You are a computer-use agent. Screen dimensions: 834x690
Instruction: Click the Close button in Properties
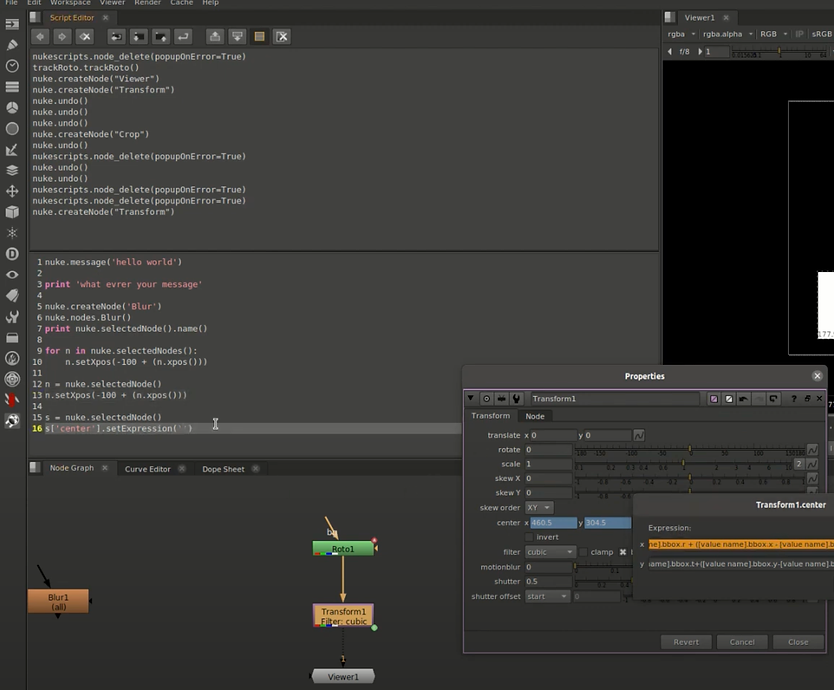click(798, 642)
